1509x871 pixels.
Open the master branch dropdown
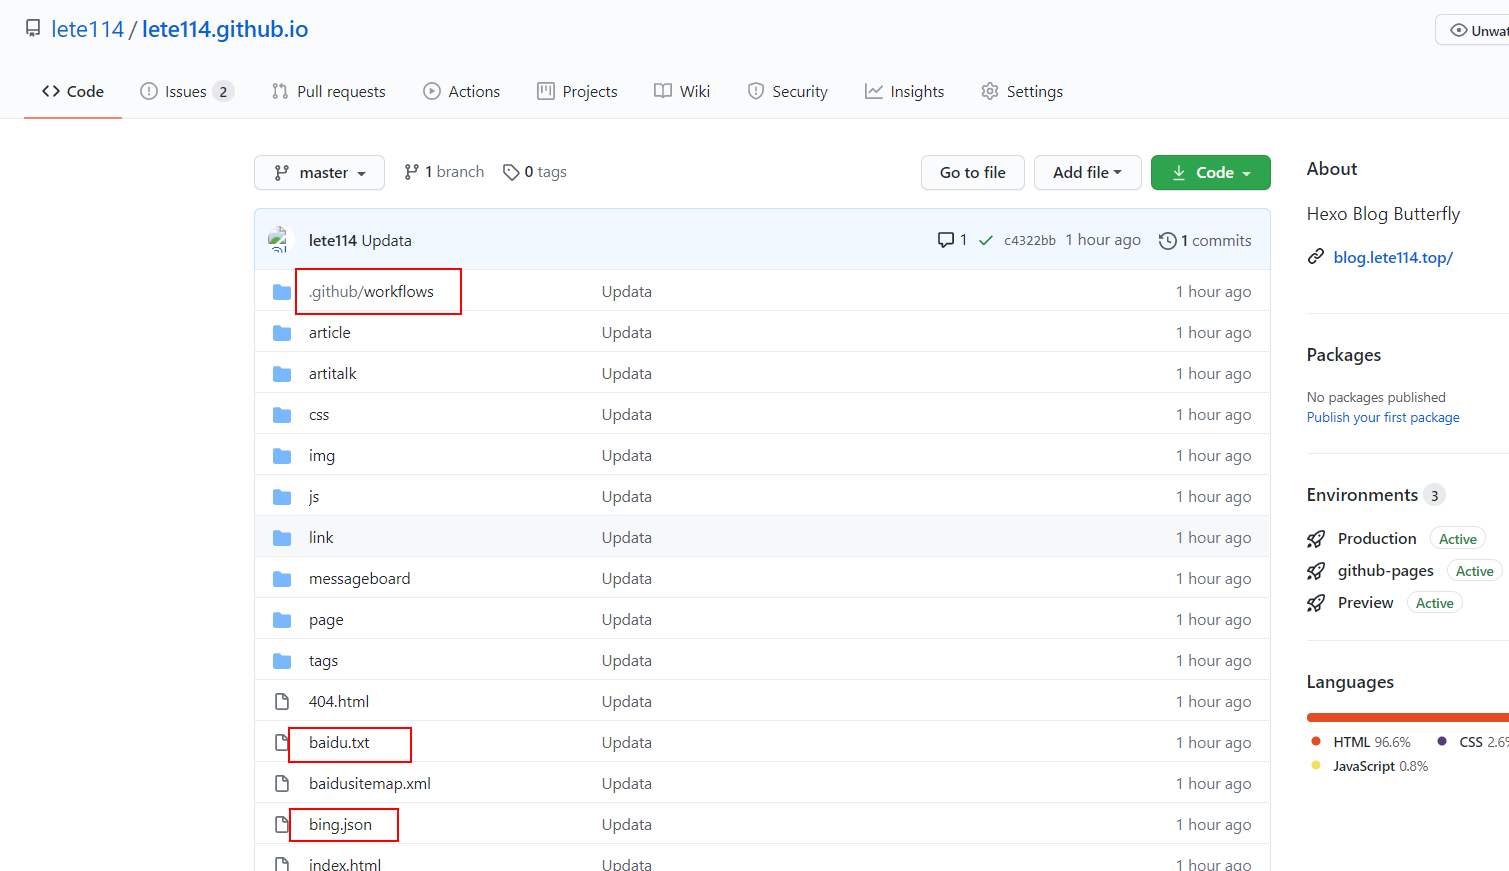(x=319, y=172)
